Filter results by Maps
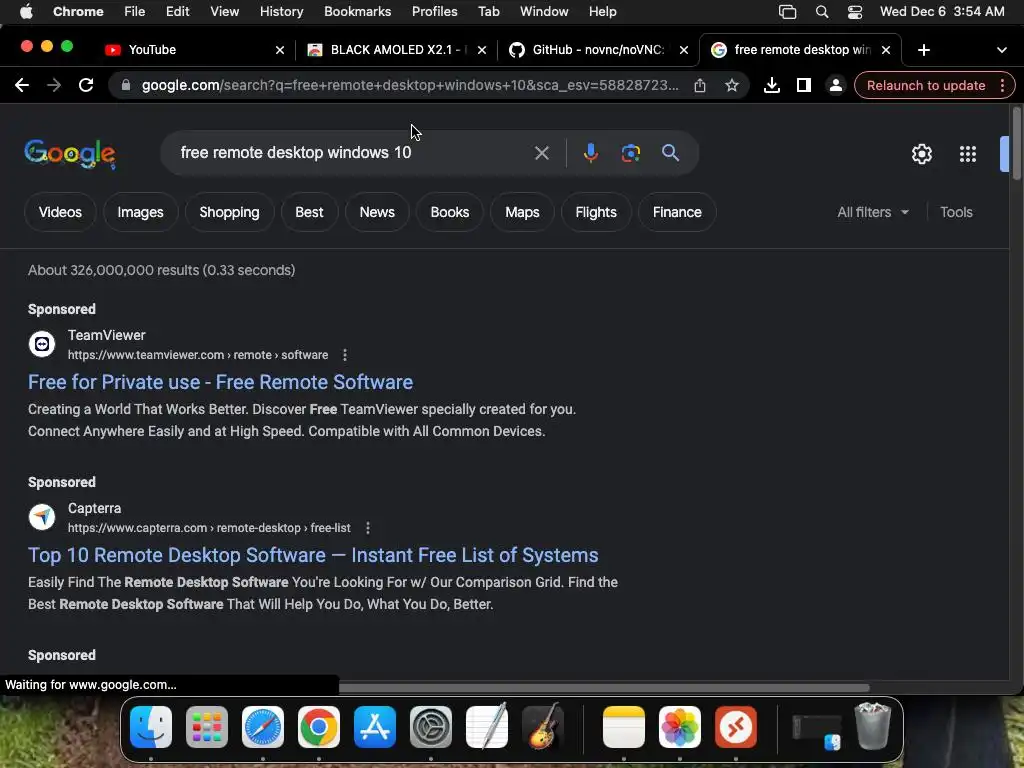Image resolution: width=1024 pixels, height=768 pixels. click(522, 212)
